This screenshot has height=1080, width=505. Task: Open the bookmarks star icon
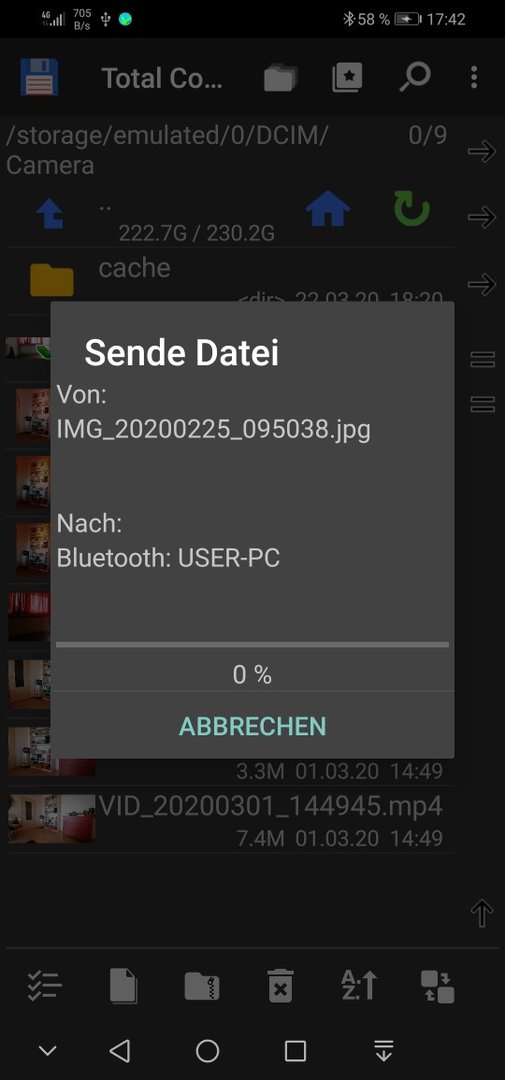coord(347,78)
